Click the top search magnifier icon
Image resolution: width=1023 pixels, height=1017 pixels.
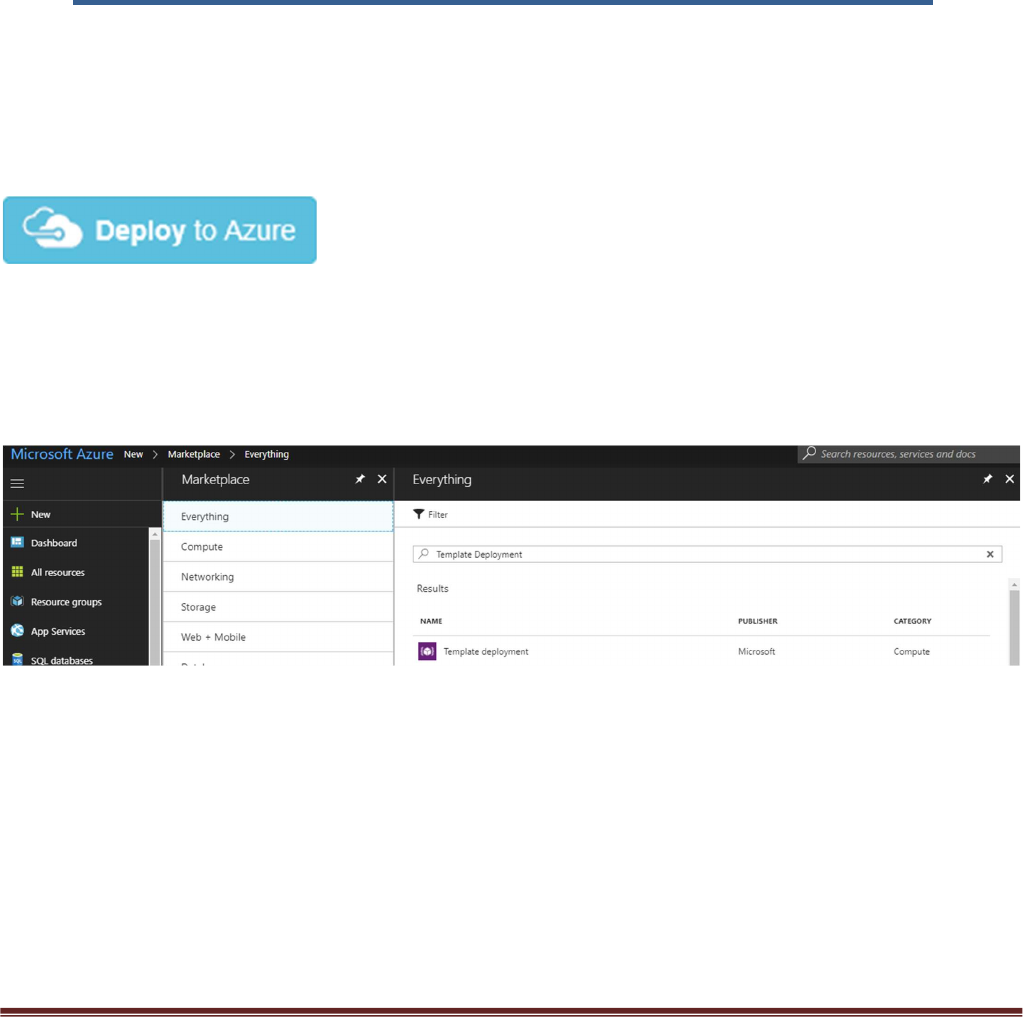809,453
